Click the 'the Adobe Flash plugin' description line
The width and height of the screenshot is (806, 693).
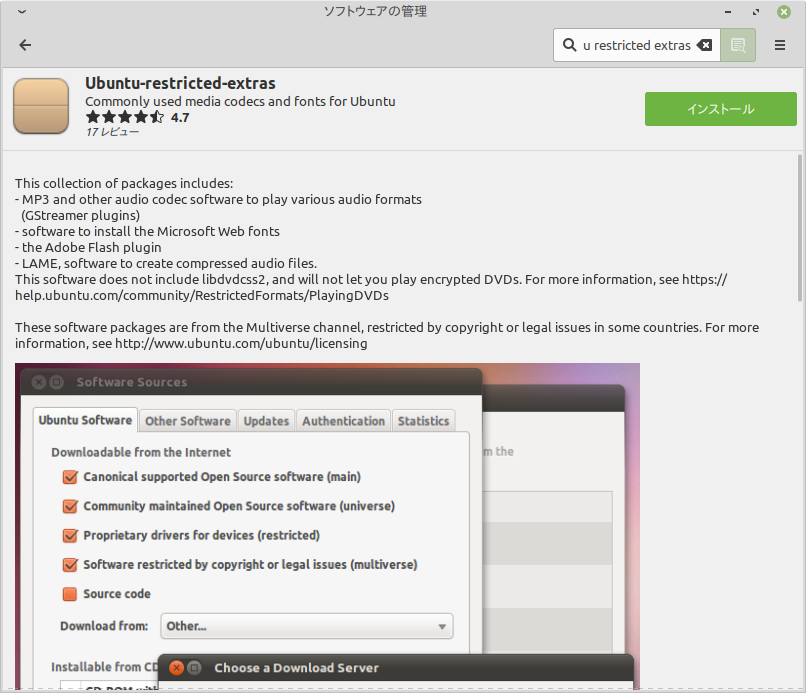click(88, 247)
